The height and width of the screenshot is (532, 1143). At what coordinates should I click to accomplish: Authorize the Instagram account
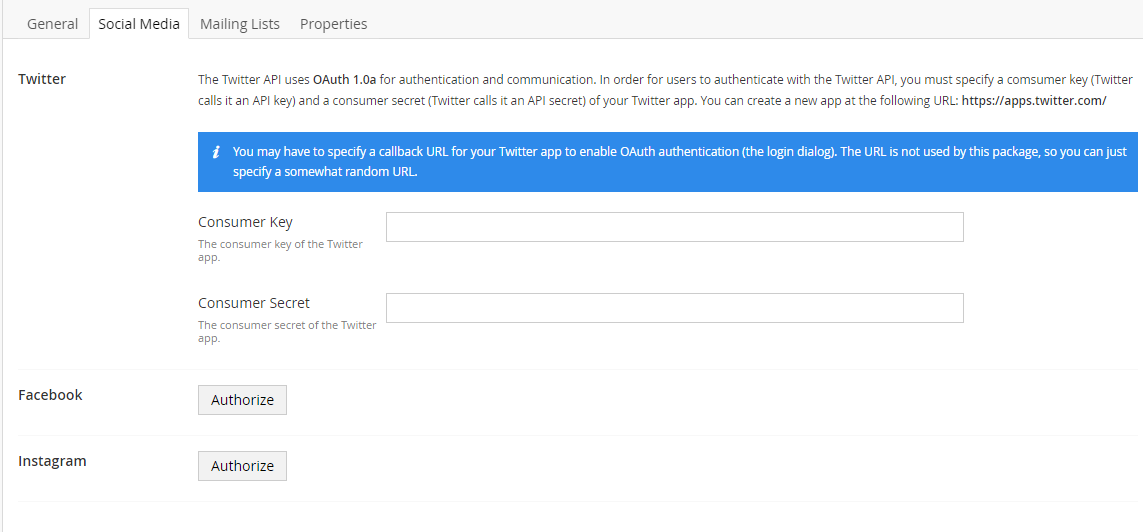pos(242,466)
